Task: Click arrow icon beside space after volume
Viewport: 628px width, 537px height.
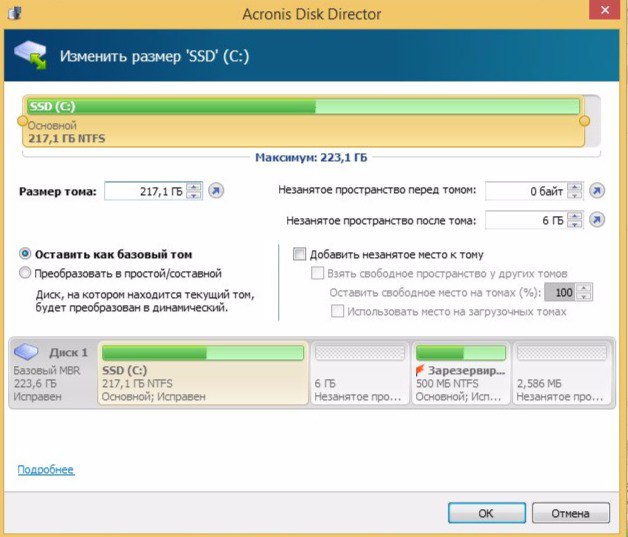Action: tap(597, 219)
